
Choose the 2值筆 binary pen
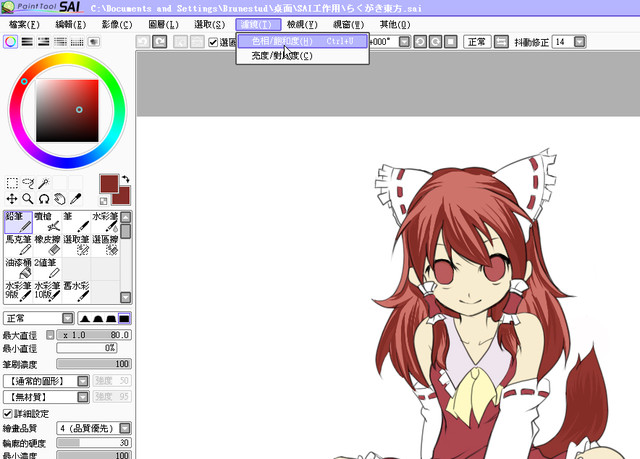pos(47,268)
